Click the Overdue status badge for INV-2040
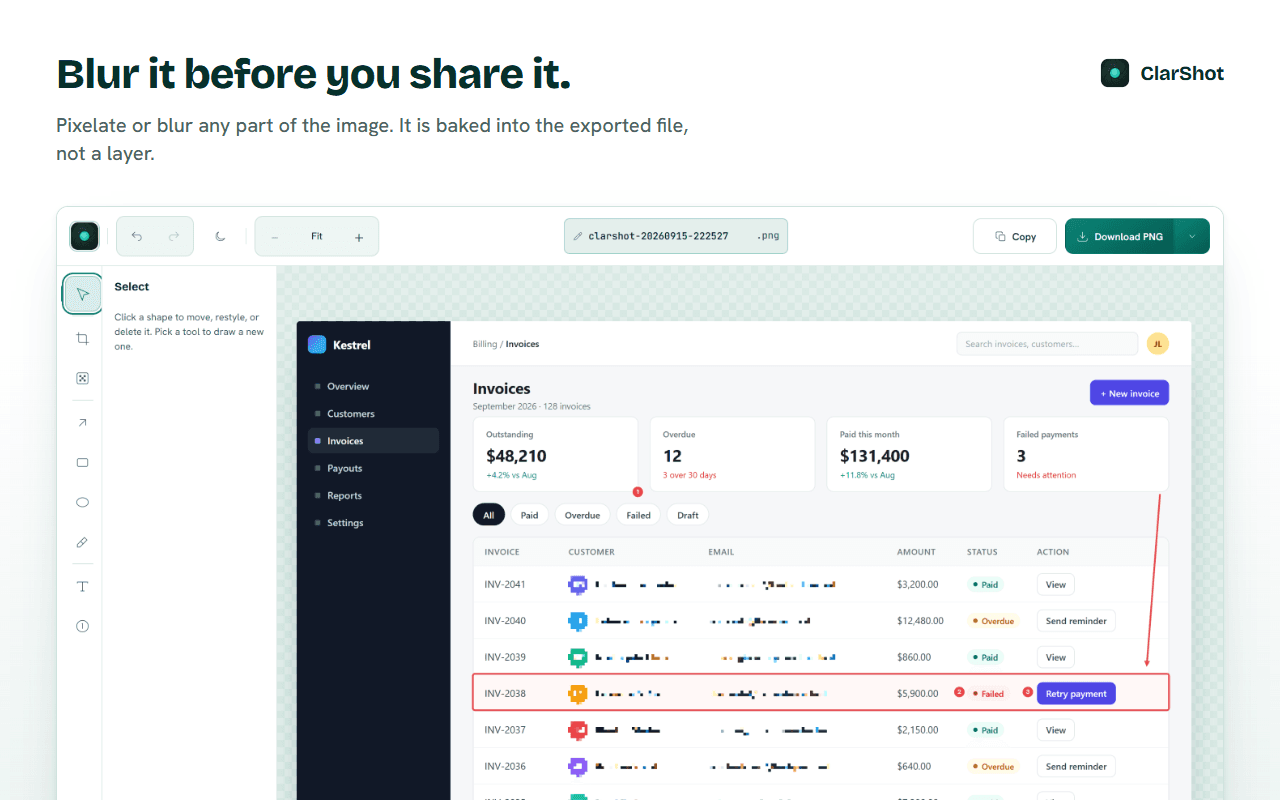This screenshot has width=1280, height=800. (993, 621)
